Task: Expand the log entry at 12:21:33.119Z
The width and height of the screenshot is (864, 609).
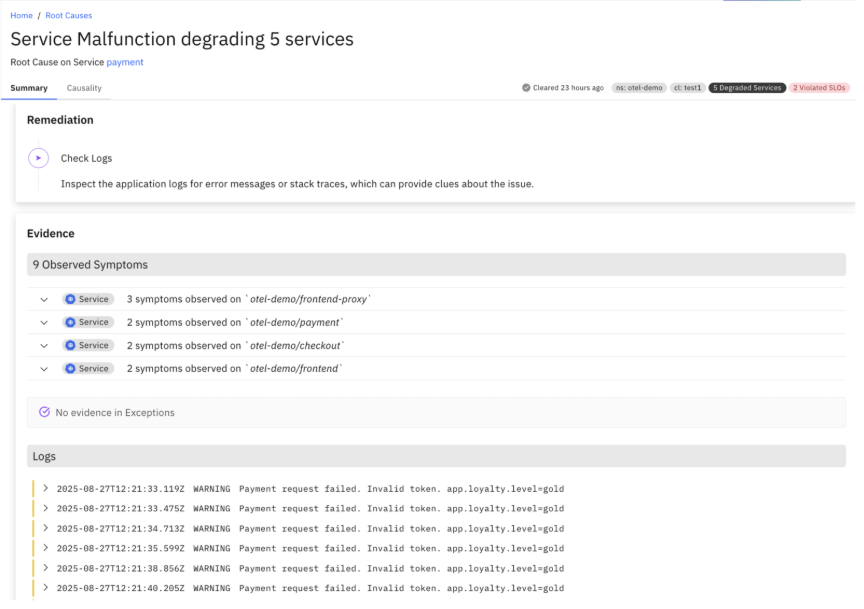Action: (46, 488)
